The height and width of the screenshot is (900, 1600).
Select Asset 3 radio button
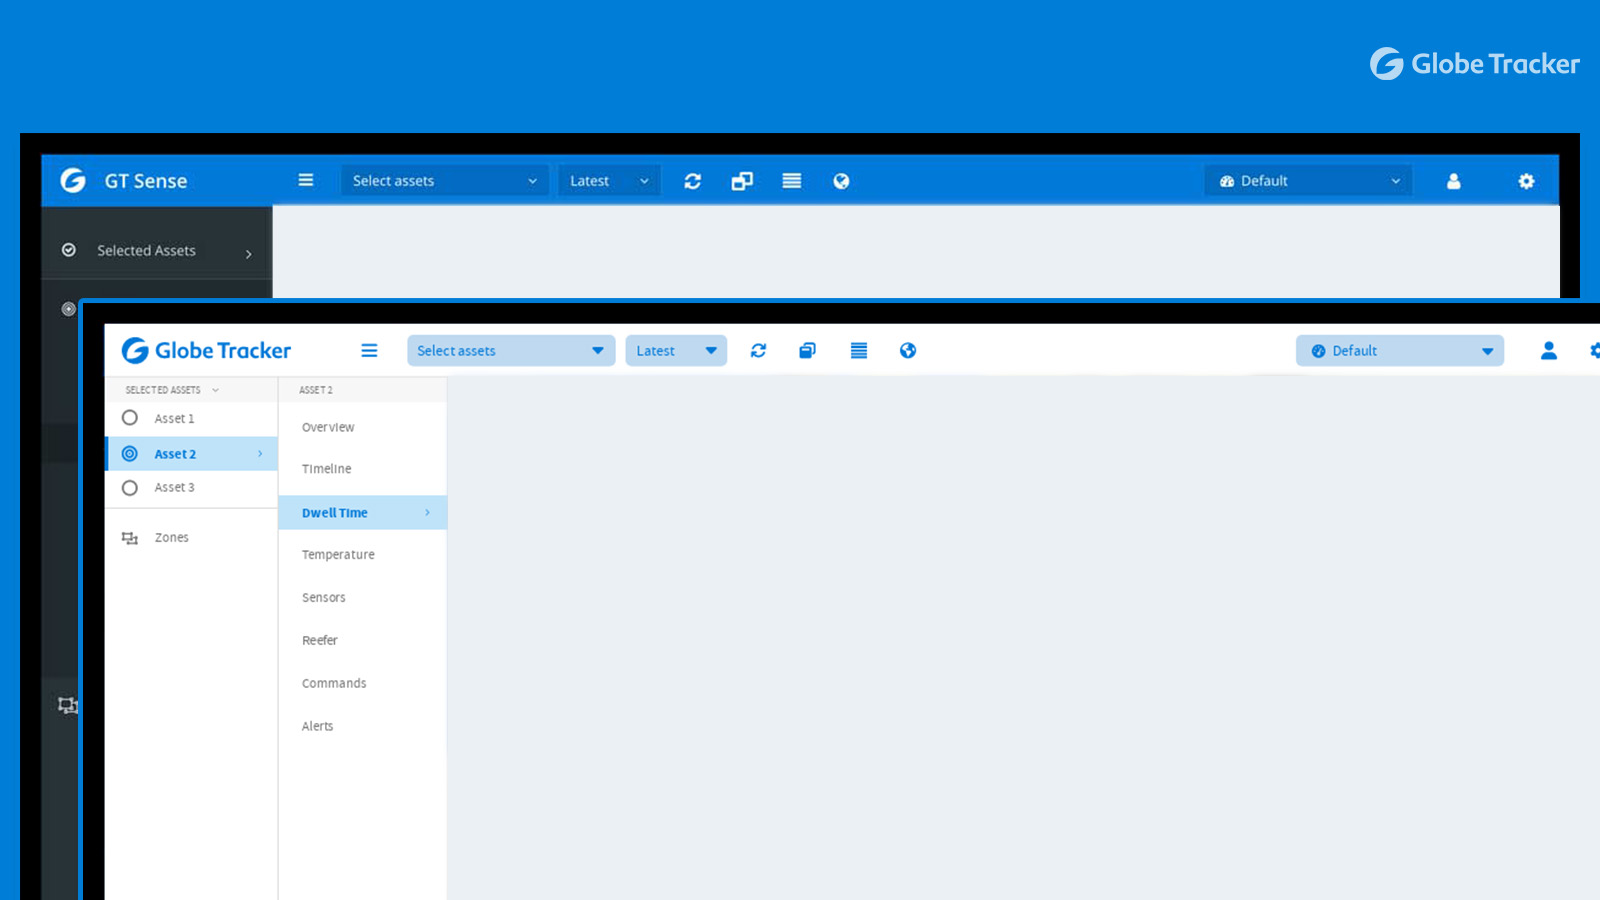pyautogui.click(x=130, y=488)
